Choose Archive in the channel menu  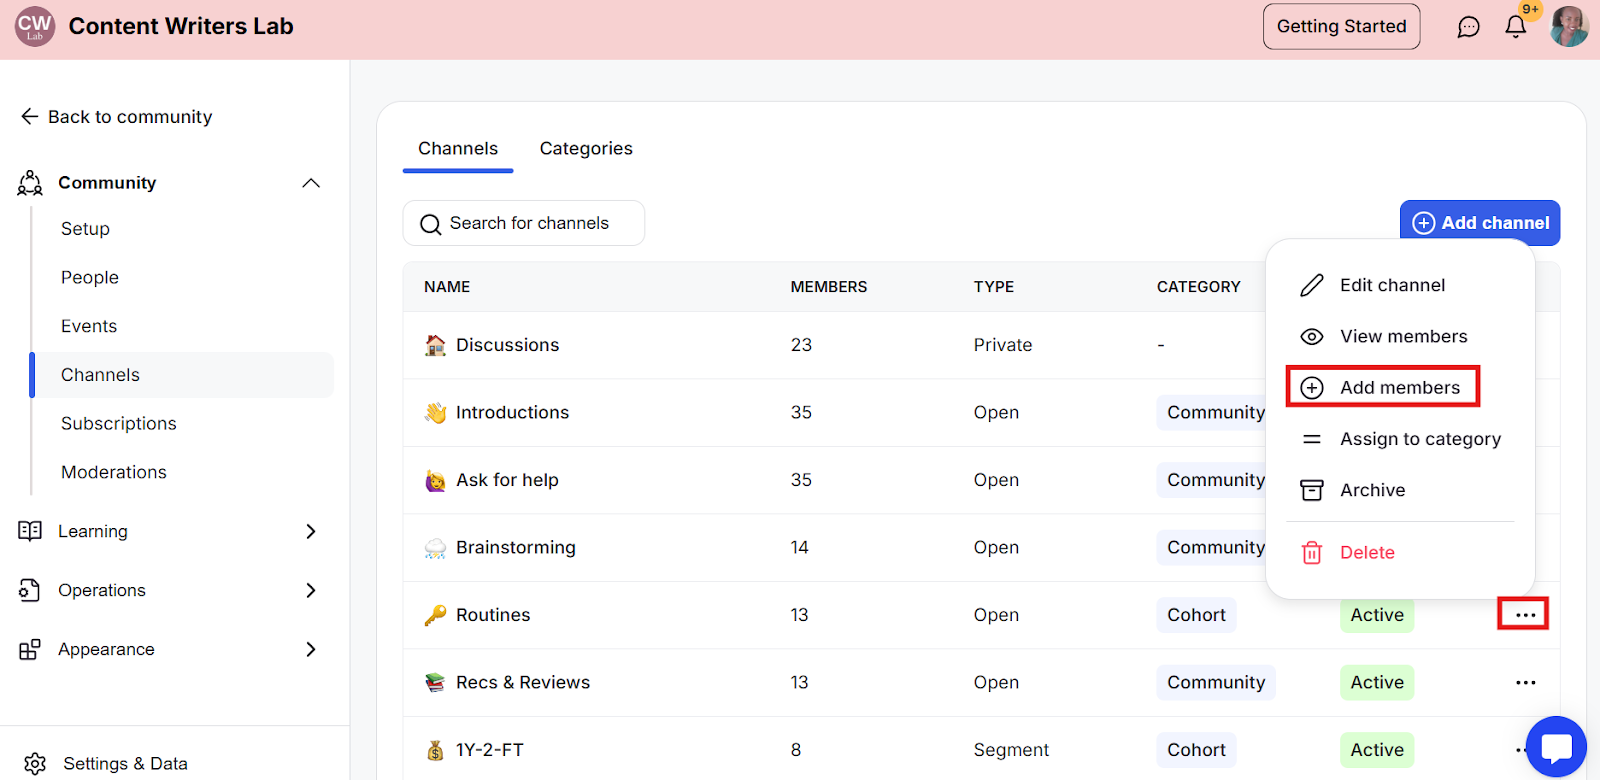[x=1372, y=490]
